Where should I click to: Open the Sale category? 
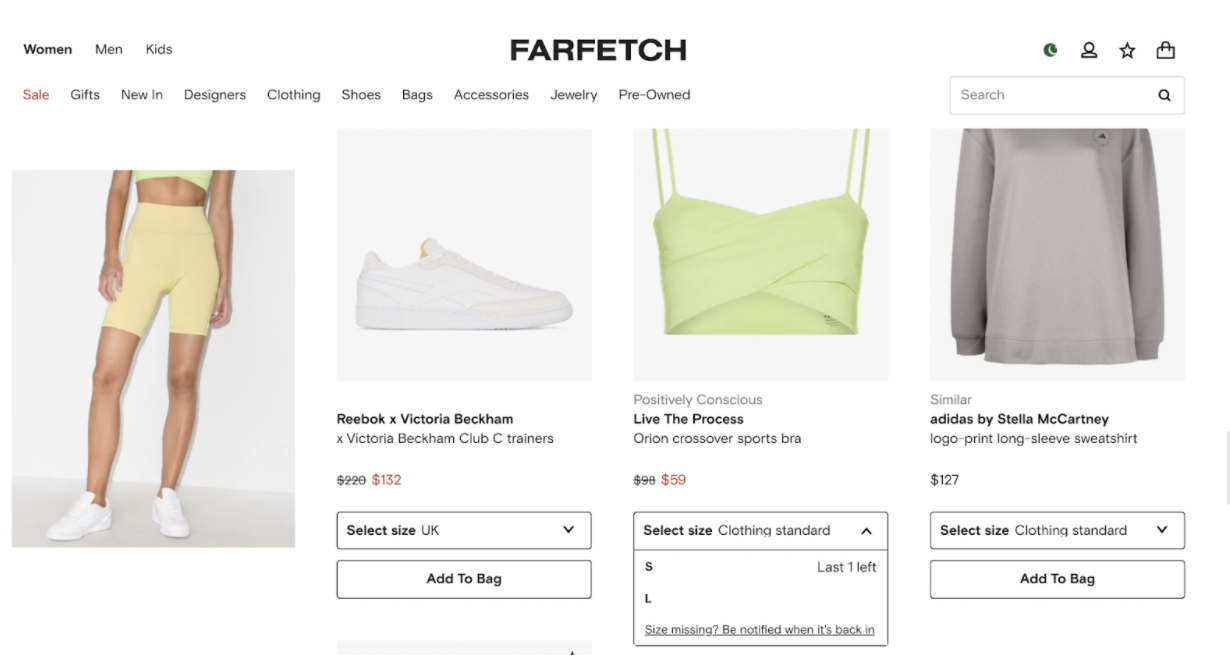[36, 95]
